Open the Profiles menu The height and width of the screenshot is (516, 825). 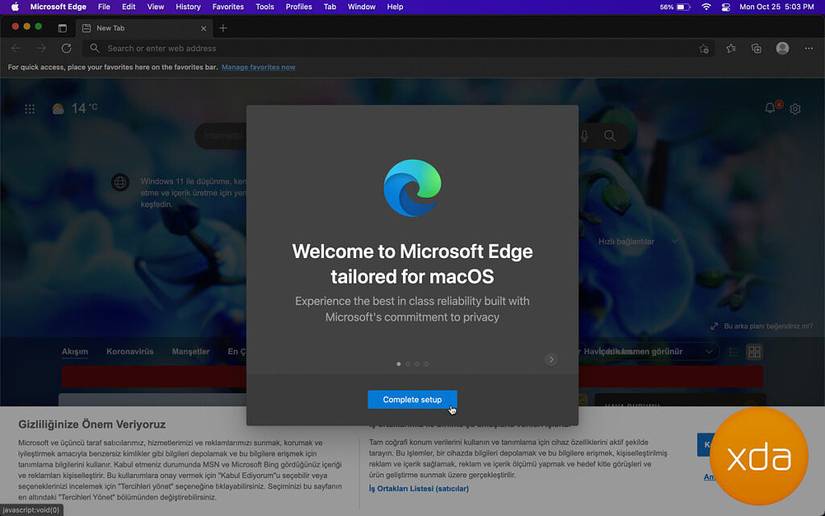pos(299,7)
